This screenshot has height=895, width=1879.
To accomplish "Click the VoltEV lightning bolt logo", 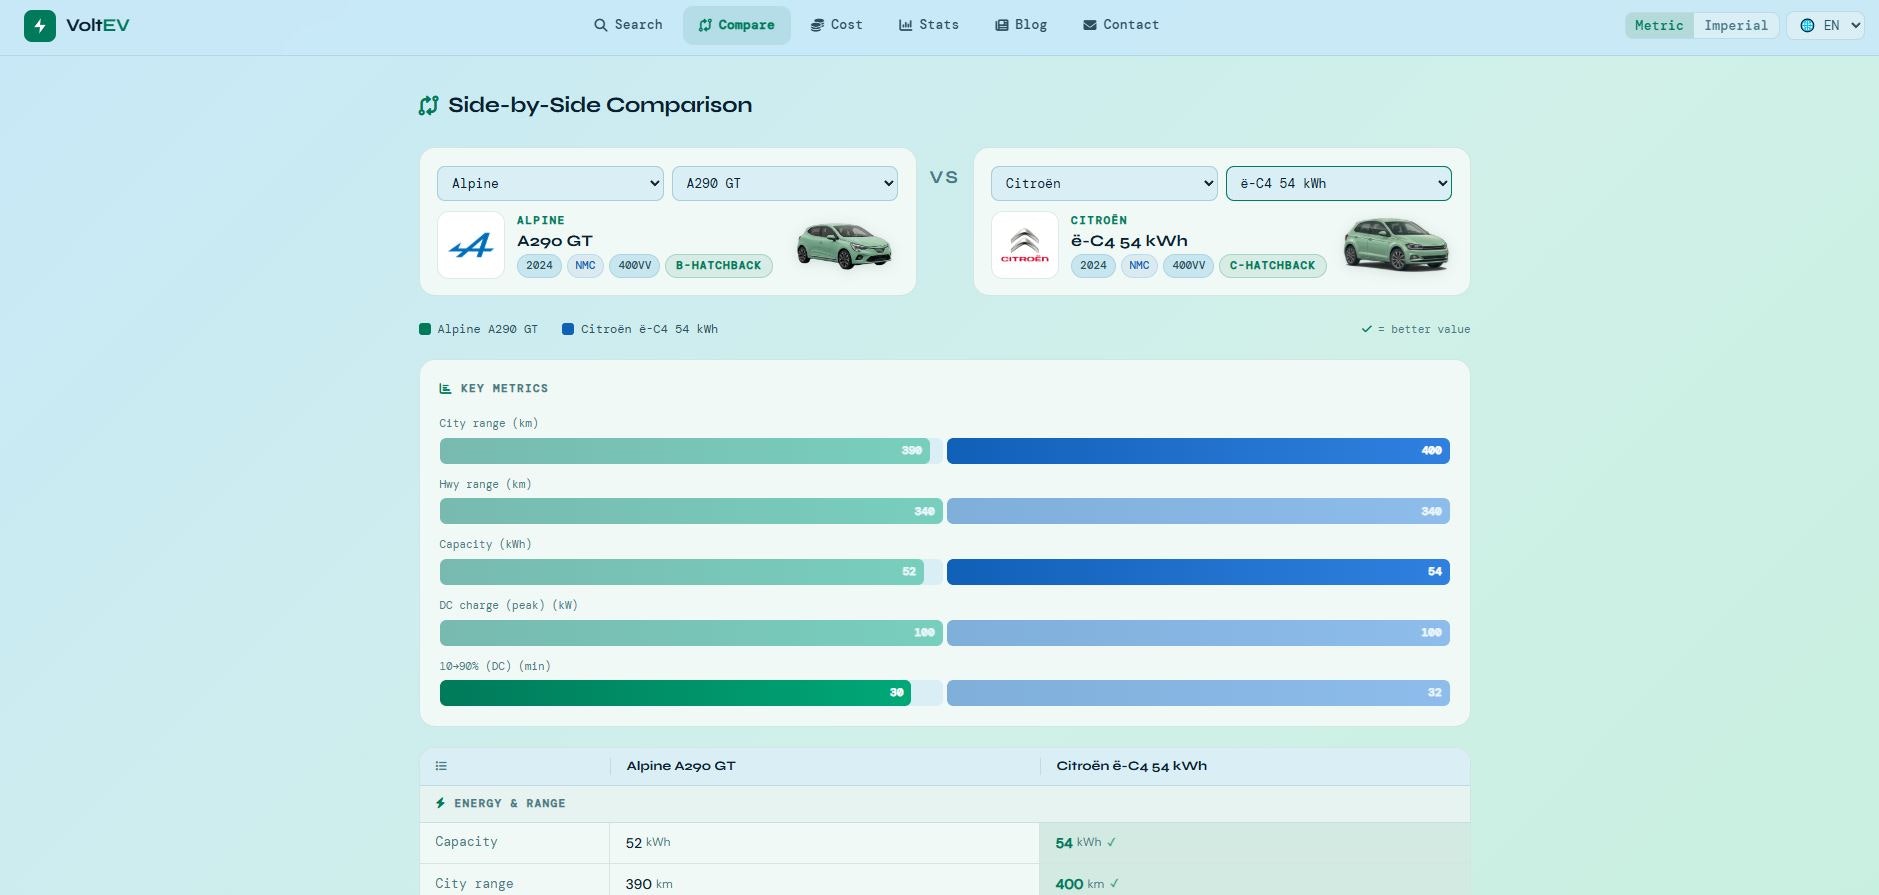I will click(40, 26).
